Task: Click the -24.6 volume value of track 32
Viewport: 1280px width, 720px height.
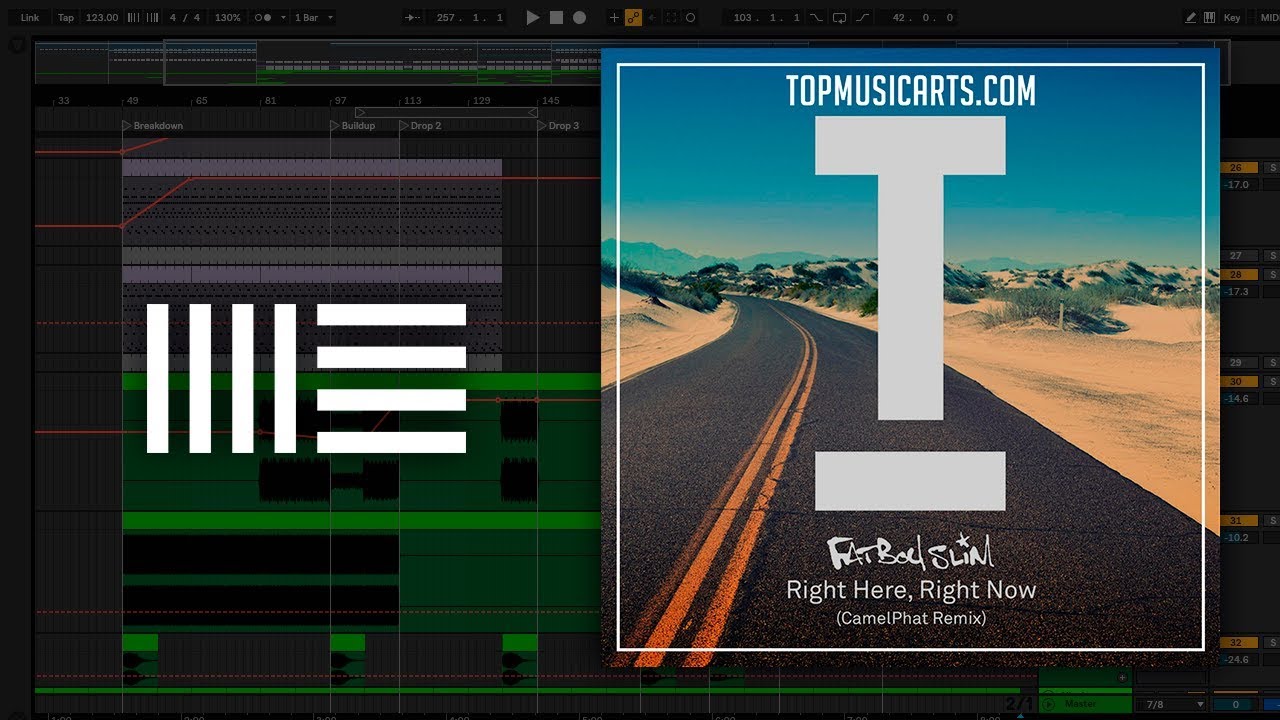Action: (x=1237, y=660)
